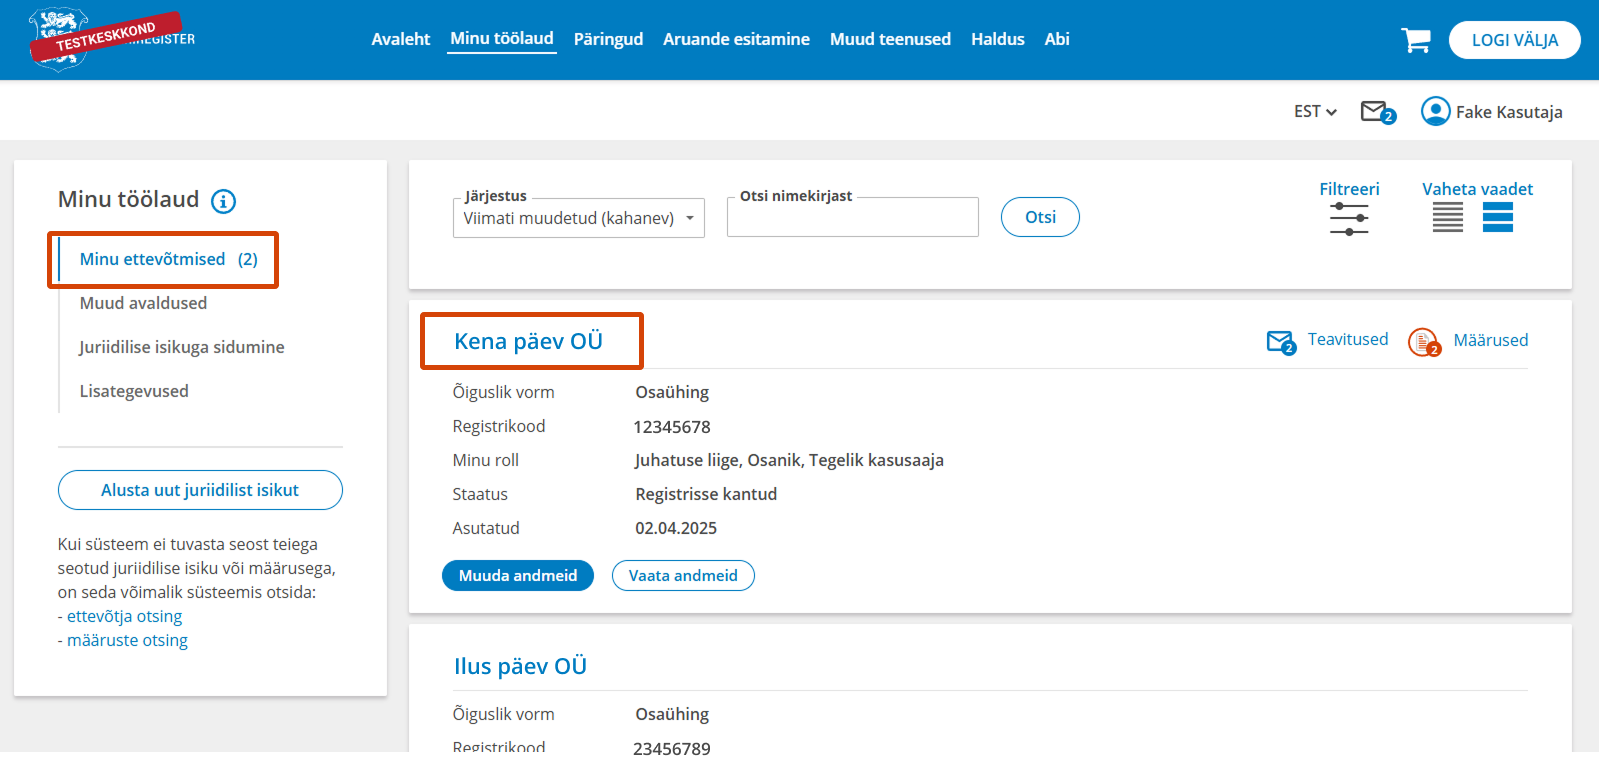Open the ettevõtja otsing link
1599x766 pixels.
click(x=124, y=616)
